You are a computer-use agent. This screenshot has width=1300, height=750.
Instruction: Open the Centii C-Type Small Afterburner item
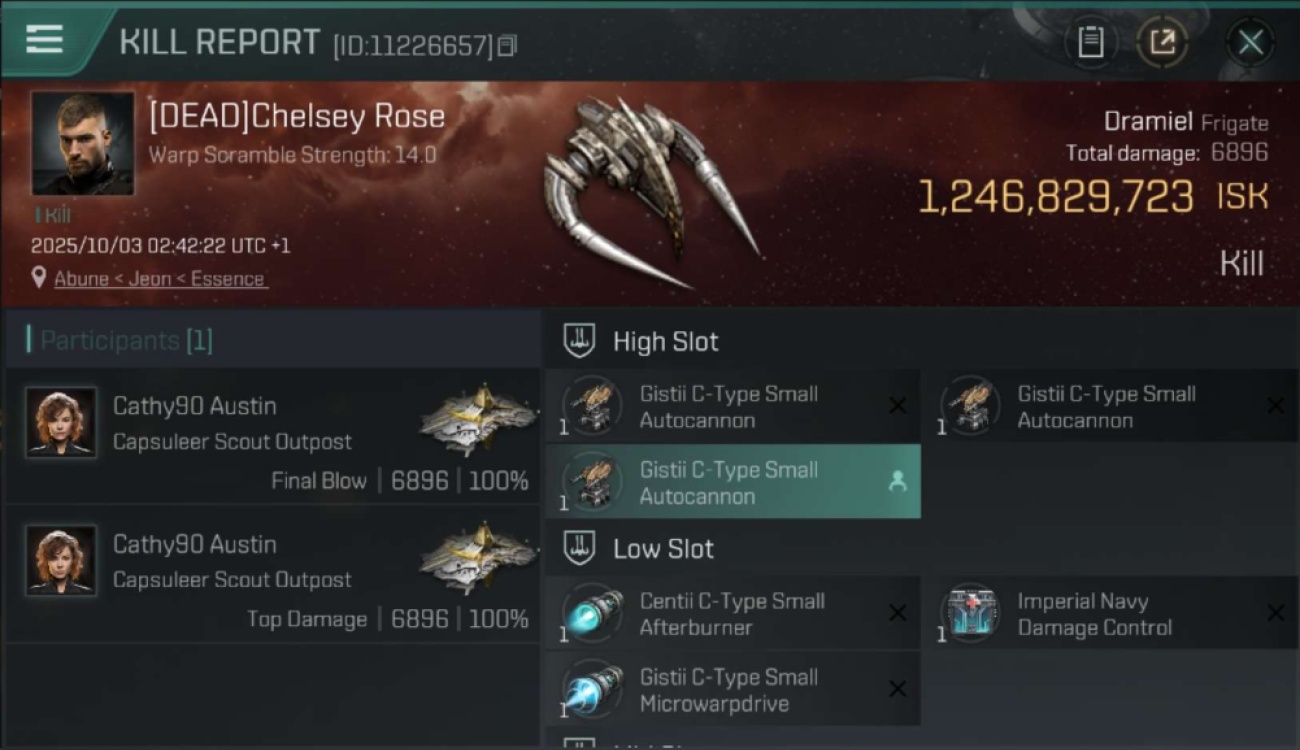733,613
